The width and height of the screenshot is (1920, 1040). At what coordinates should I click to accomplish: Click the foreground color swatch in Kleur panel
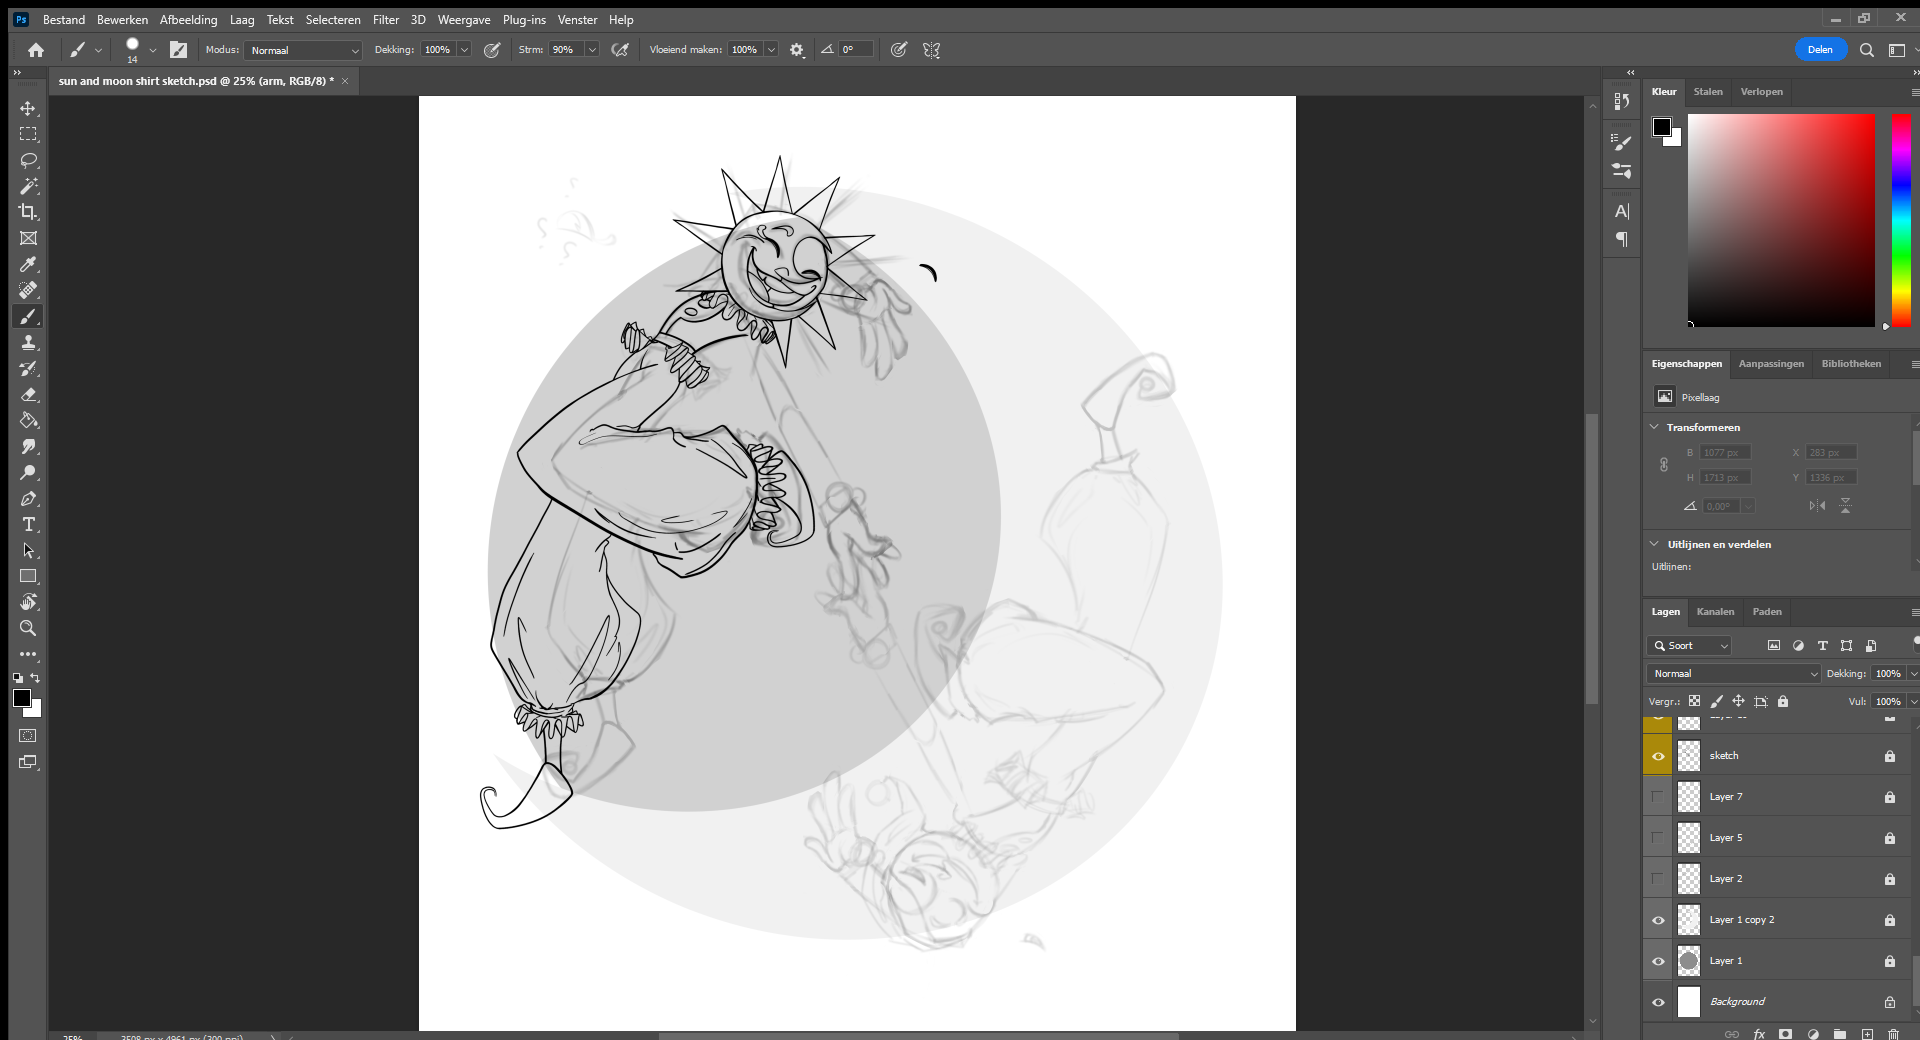click(1662, 127)
